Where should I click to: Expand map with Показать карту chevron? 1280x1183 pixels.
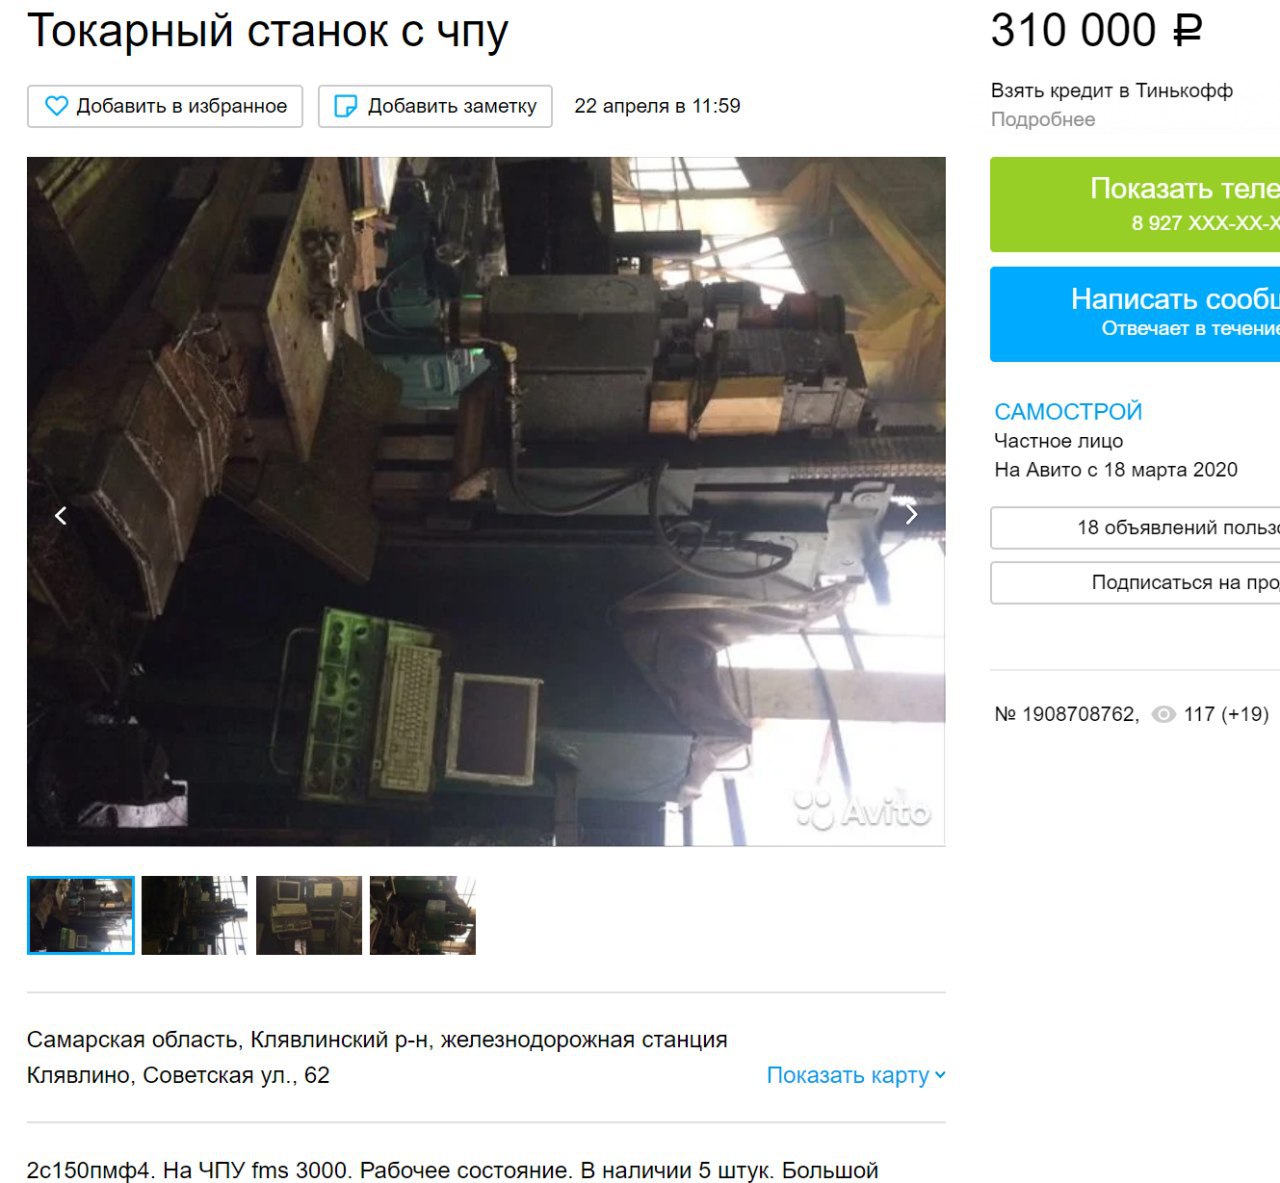coord(940,1075)
